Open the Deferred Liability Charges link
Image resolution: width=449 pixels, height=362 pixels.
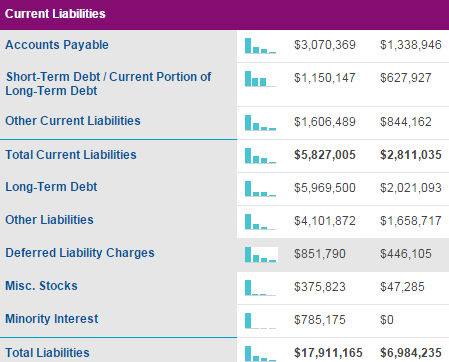pyautogui.click(x=80, y=253)
